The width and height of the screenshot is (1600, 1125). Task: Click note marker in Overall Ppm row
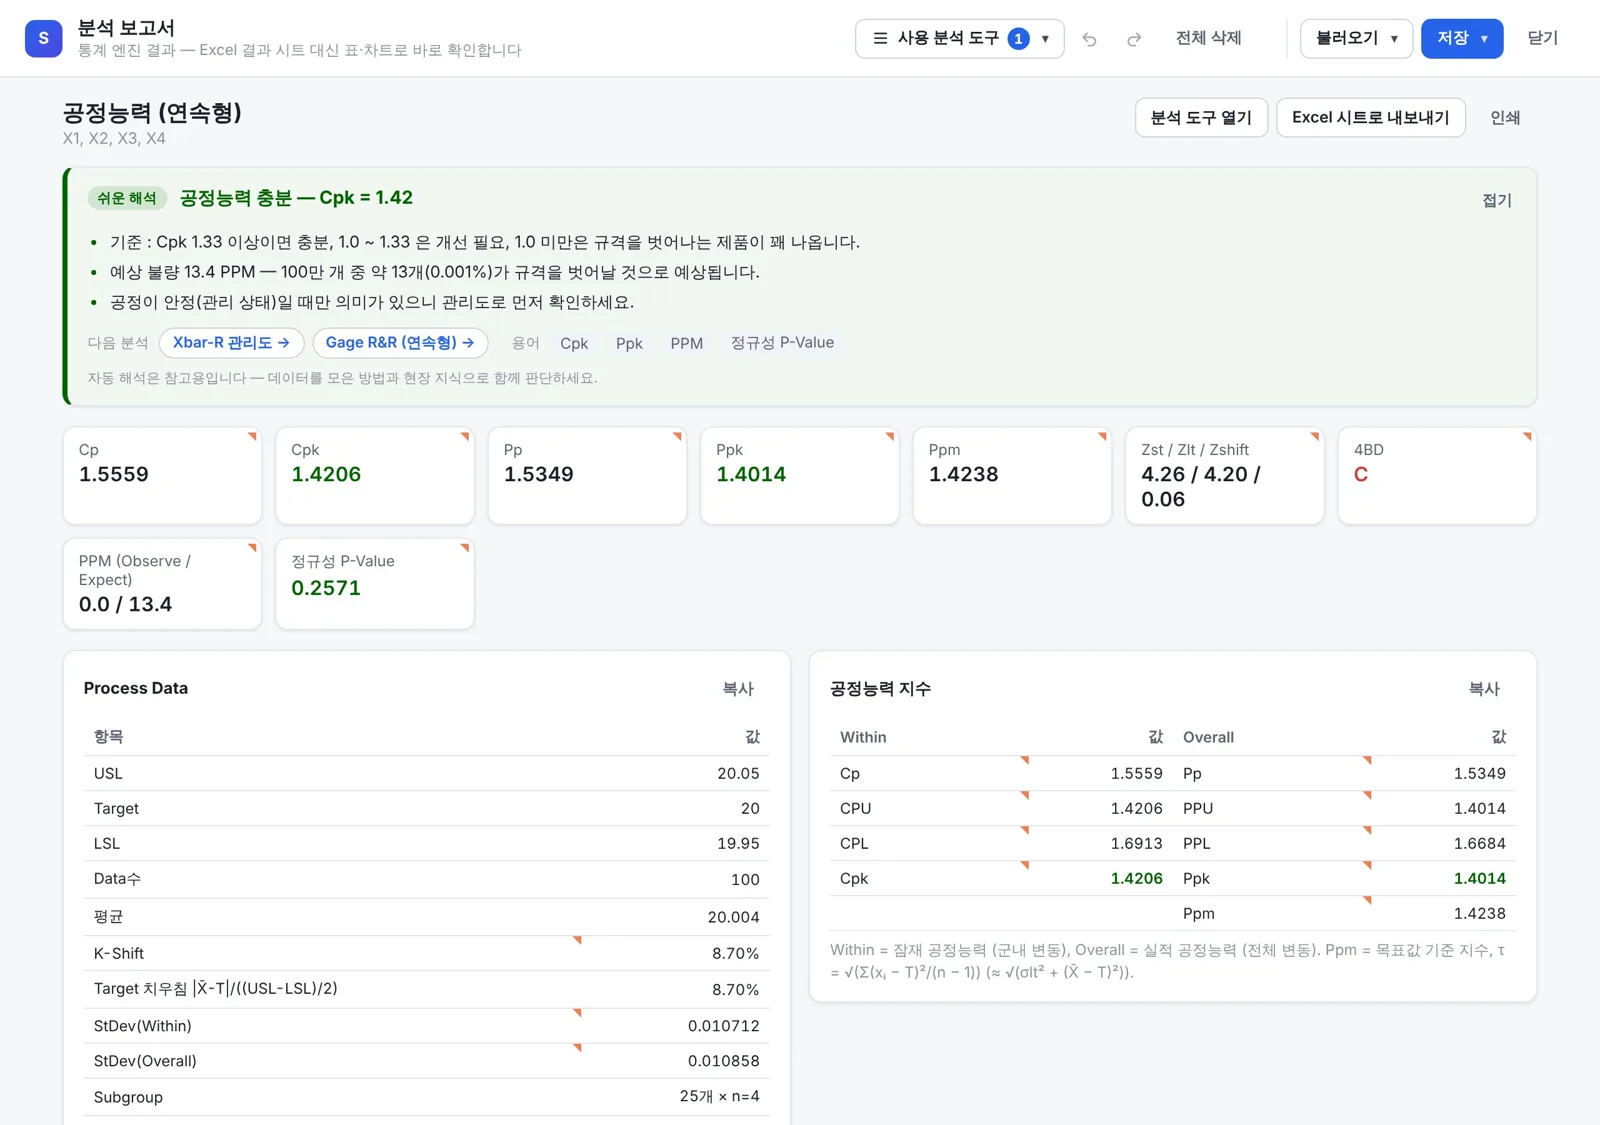coord(1367,900)
